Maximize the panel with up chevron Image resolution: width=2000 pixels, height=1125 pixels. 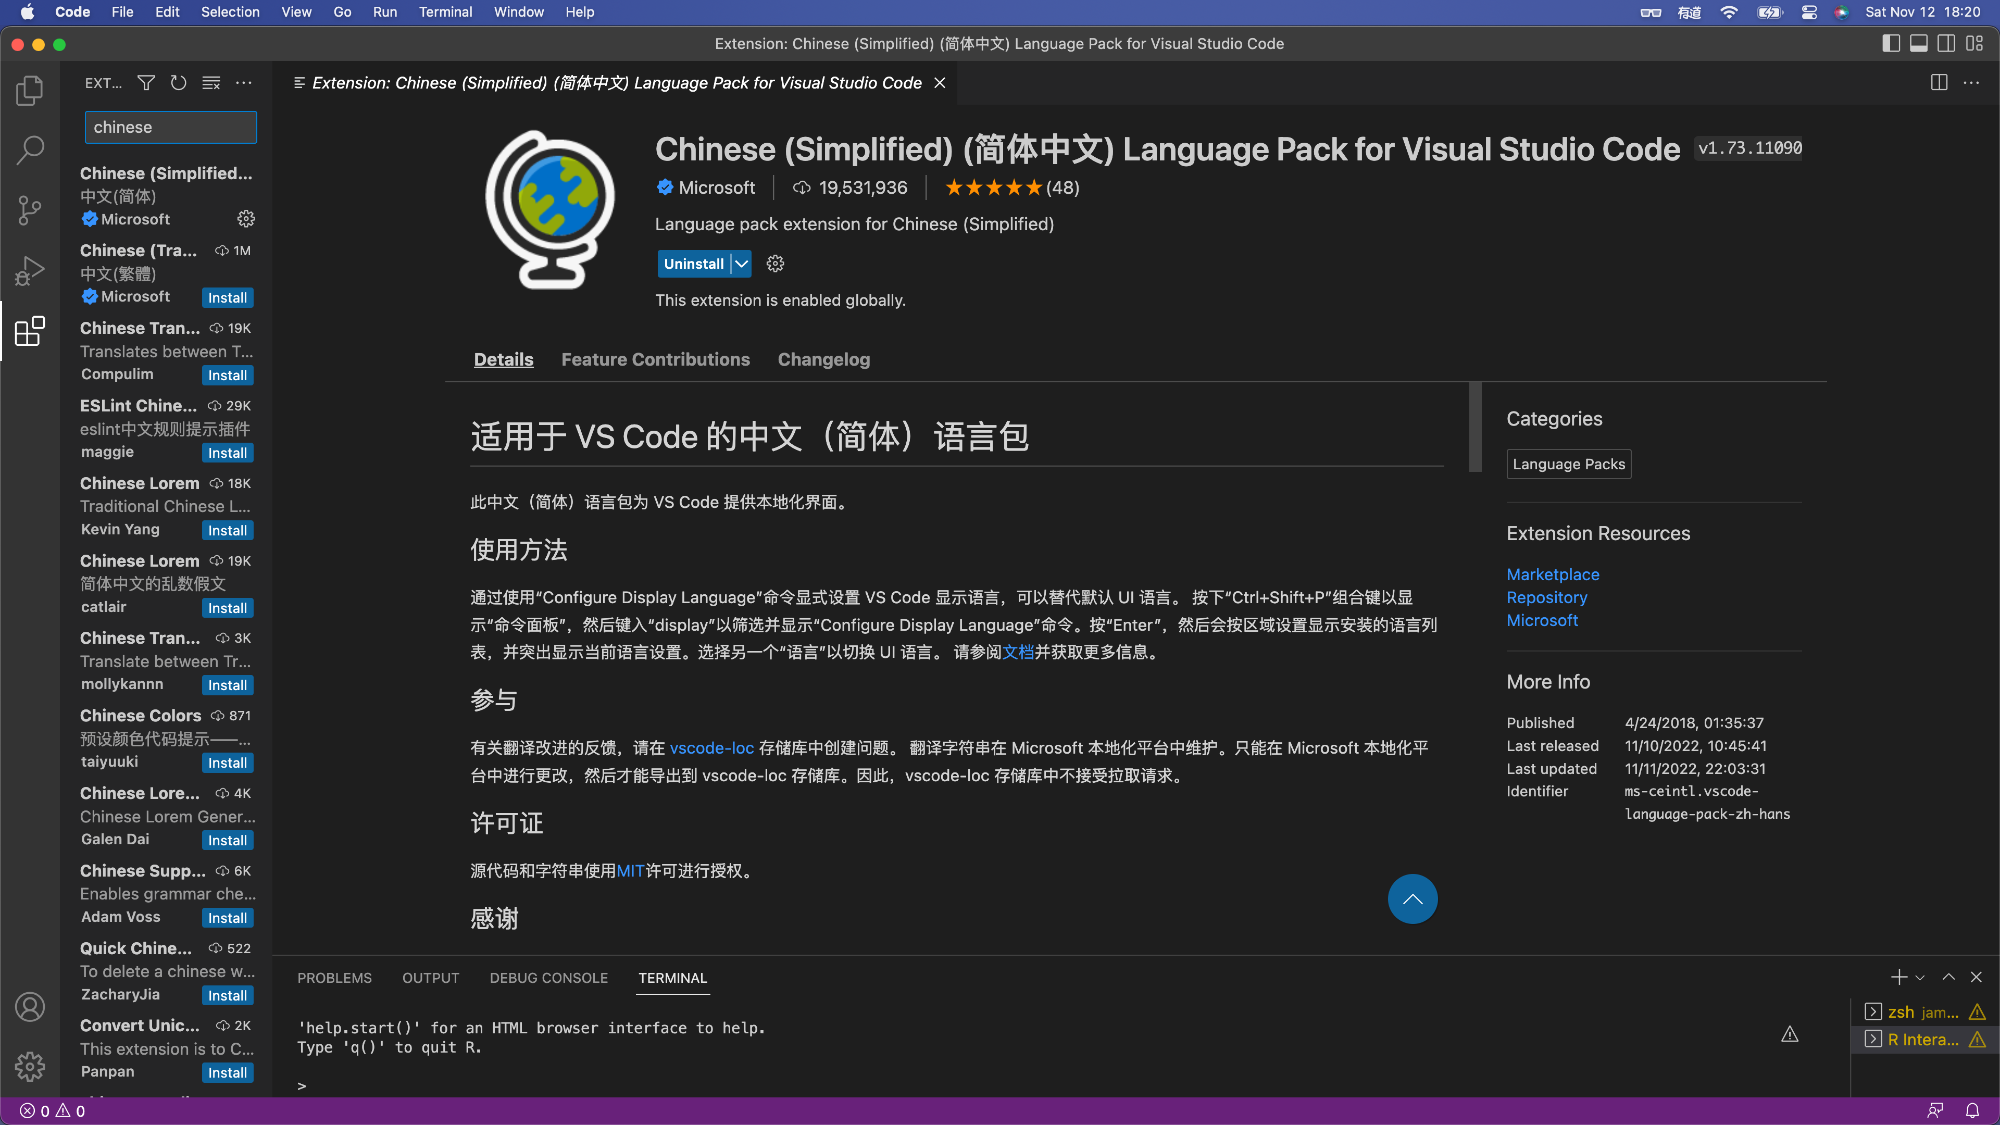1948,977
